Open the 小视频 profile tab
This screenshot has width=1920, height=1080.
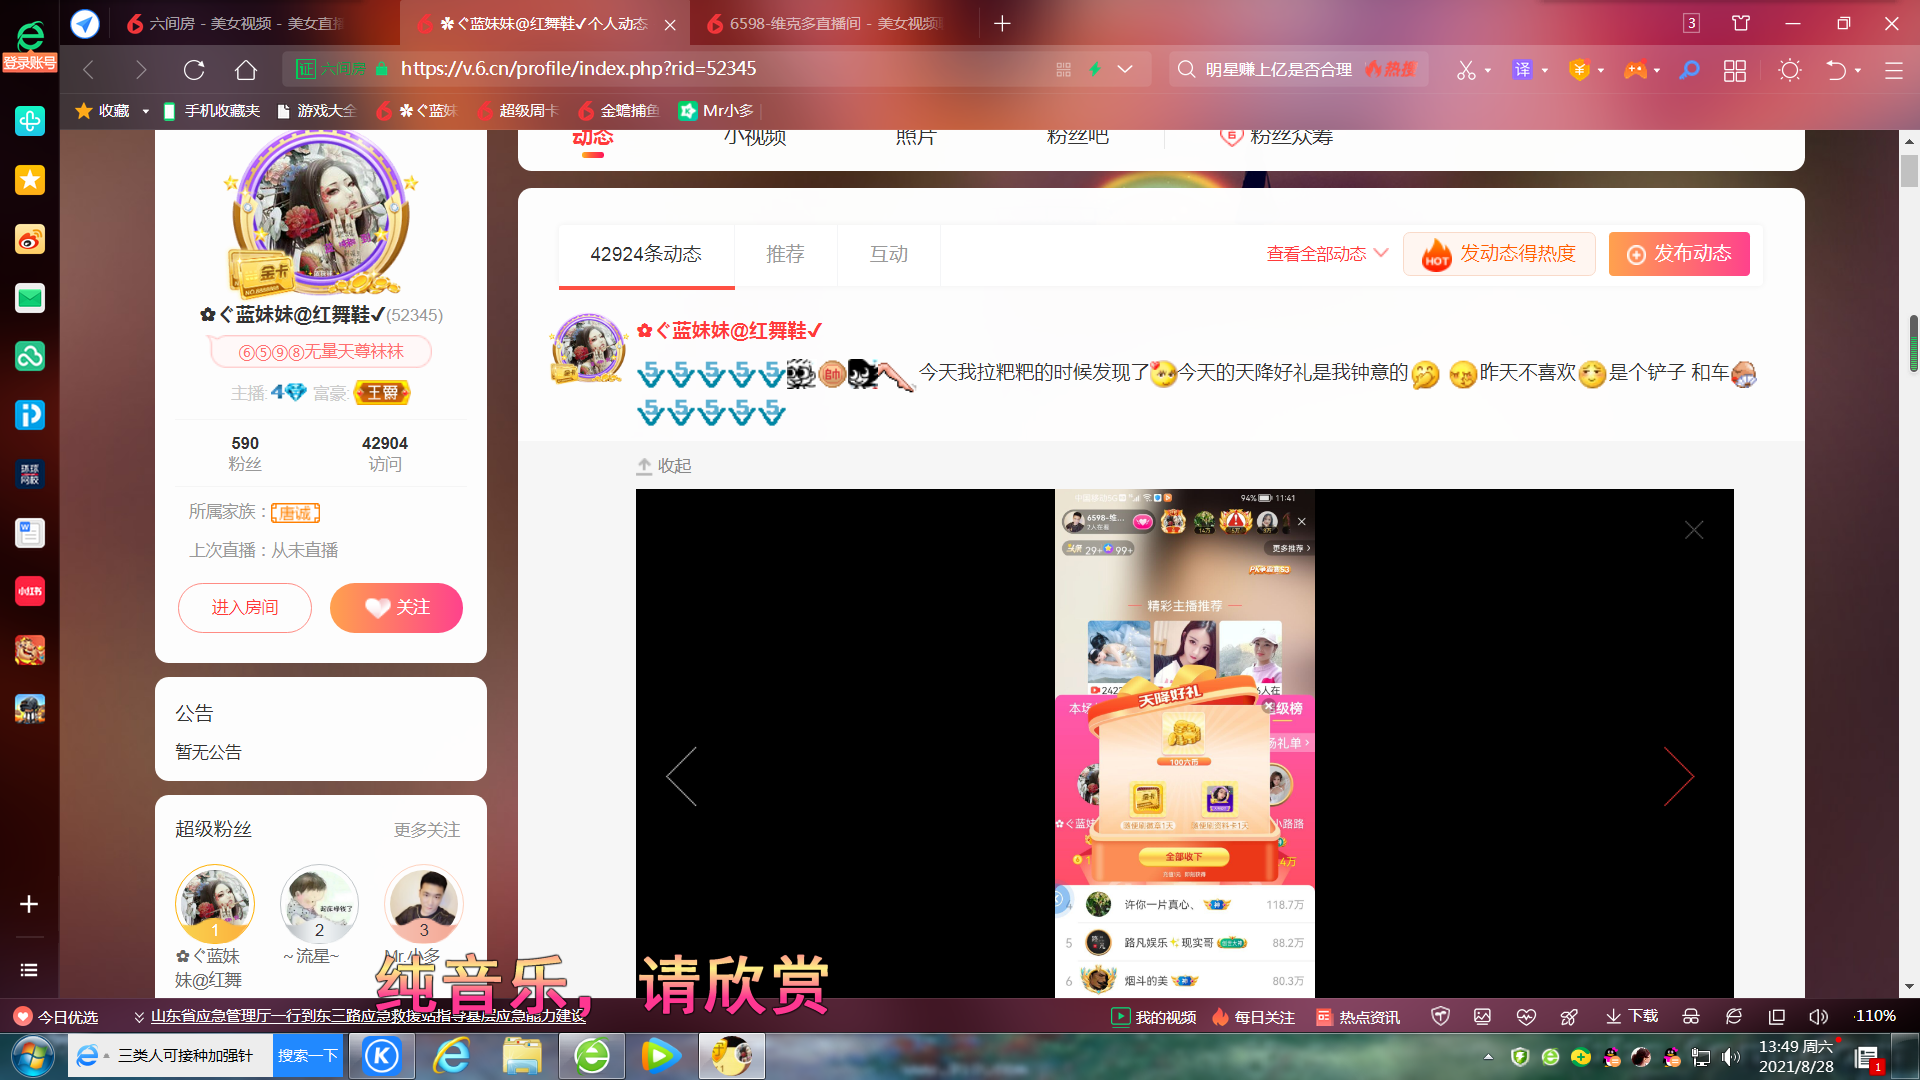click(x=755, y=138)
